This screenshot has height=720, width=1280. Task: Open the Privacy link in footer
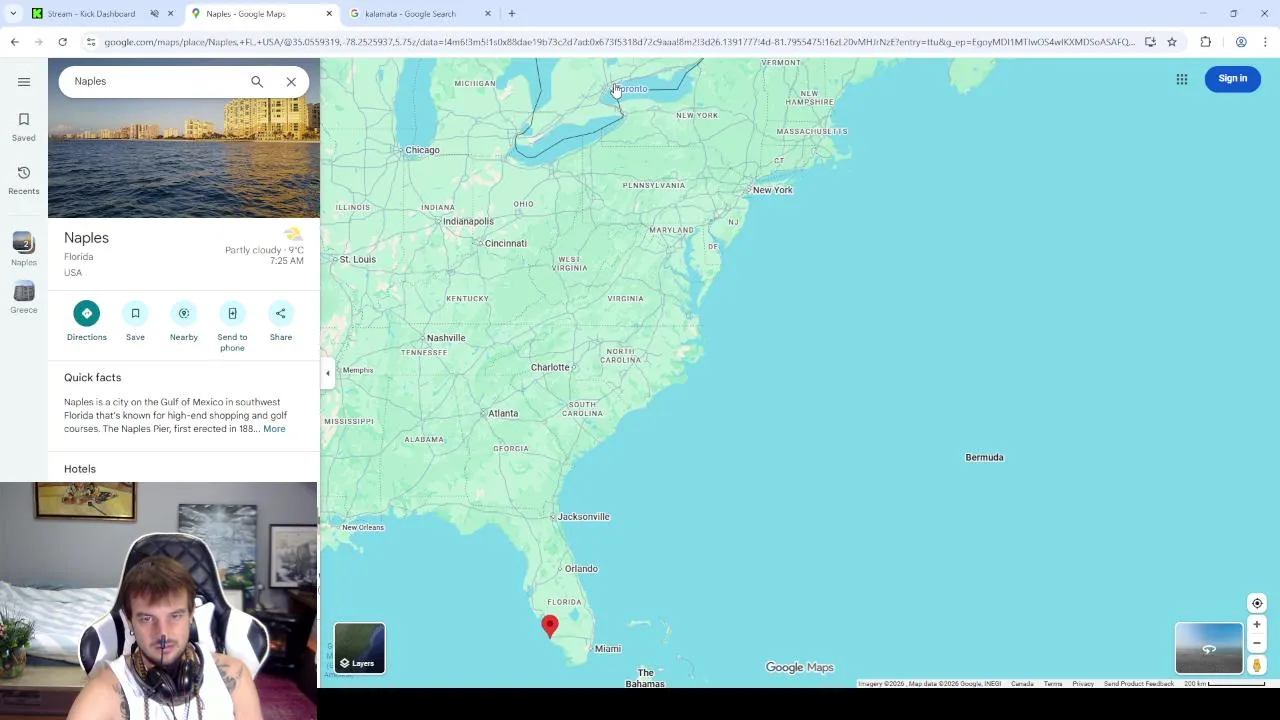coord(1083,684)
